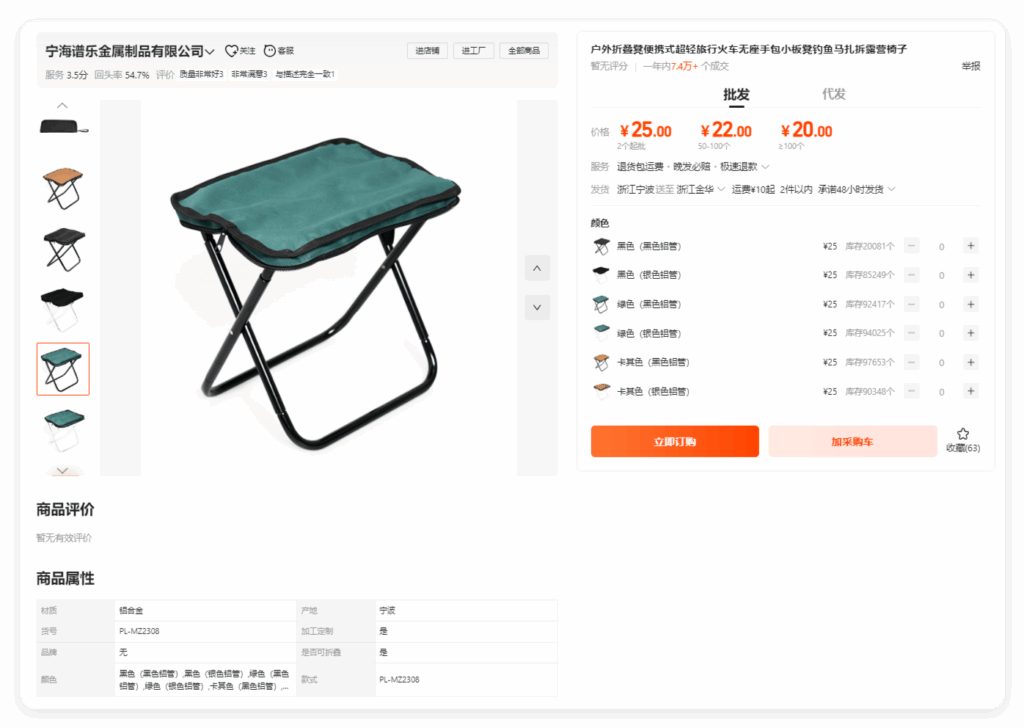Select the 批发 tab
This screenshot has height=728, width=1024.
point(736,95)
